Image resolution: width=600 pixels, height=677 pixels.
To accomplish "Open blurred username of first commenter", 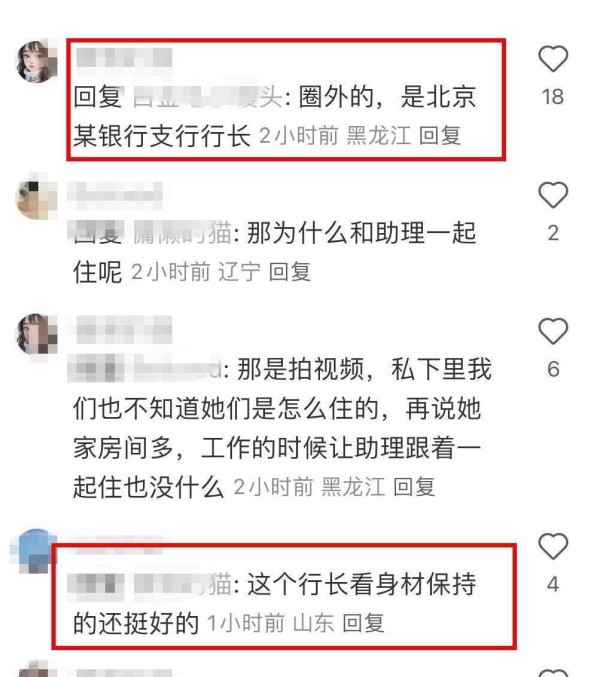I will tap(124, 57).
